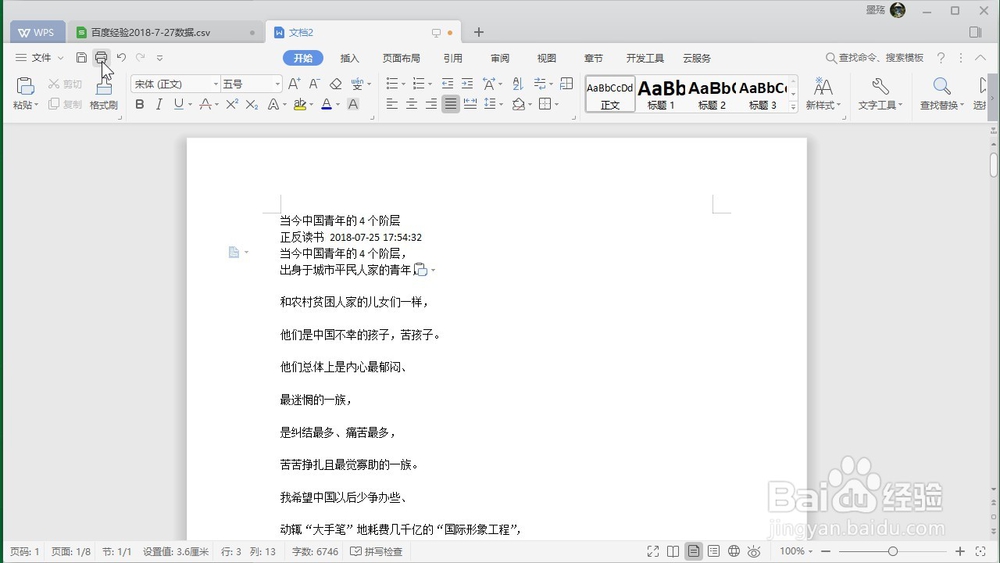Open the Text Tools (文字工具) wrench
Viewport: 1000px width, 563px height.
pos(880,93)
